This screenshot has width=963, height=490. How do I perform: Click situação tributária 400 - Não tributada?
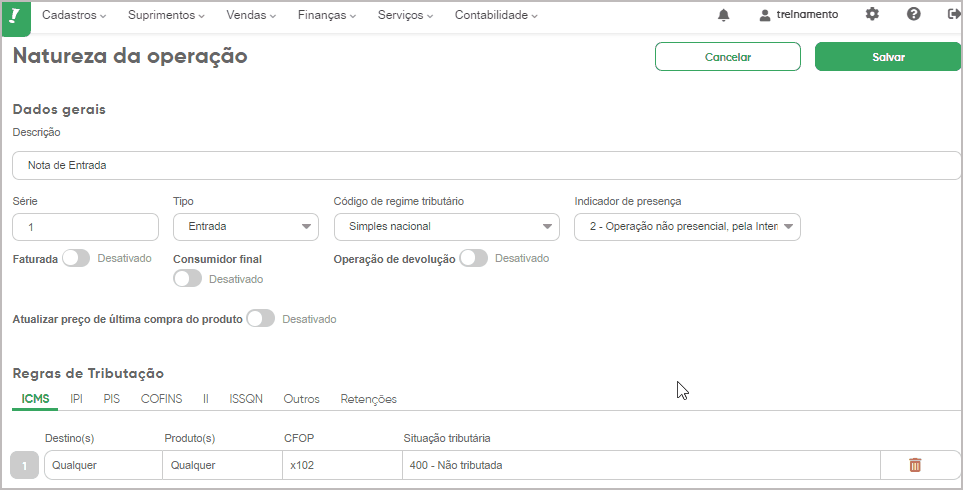[x=641, y=465]
